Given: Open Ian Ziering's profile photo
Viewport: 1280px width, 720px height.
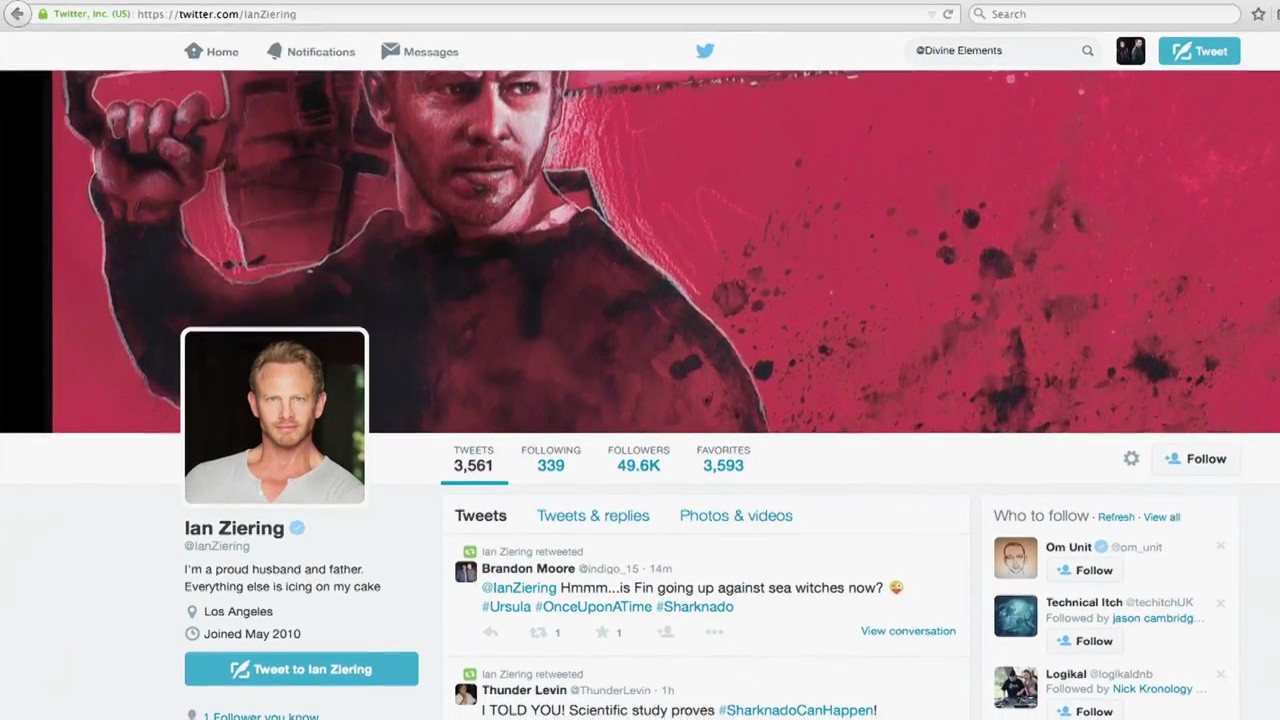Looking at the screenshot, I should point(275,417).
